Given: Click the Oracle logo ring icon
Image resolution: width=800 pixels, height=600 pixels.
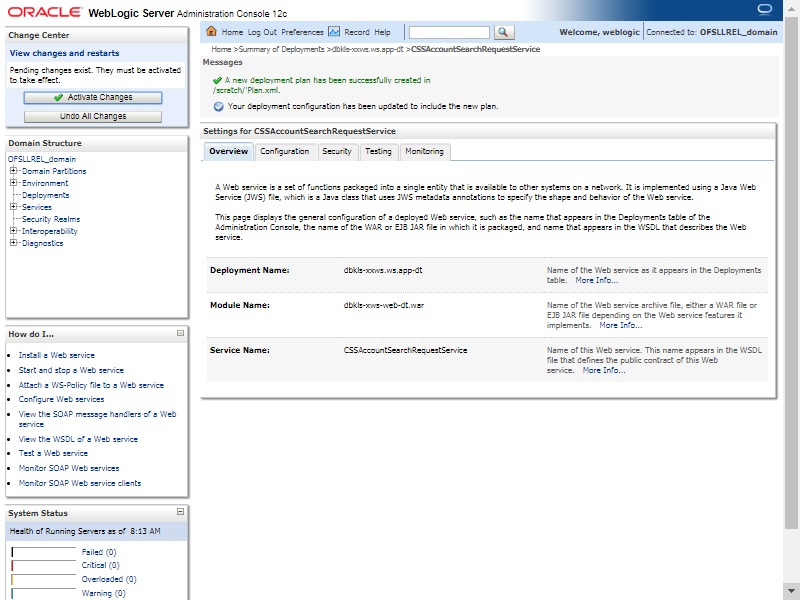Looking at the screenshot, I should (764, 9).
